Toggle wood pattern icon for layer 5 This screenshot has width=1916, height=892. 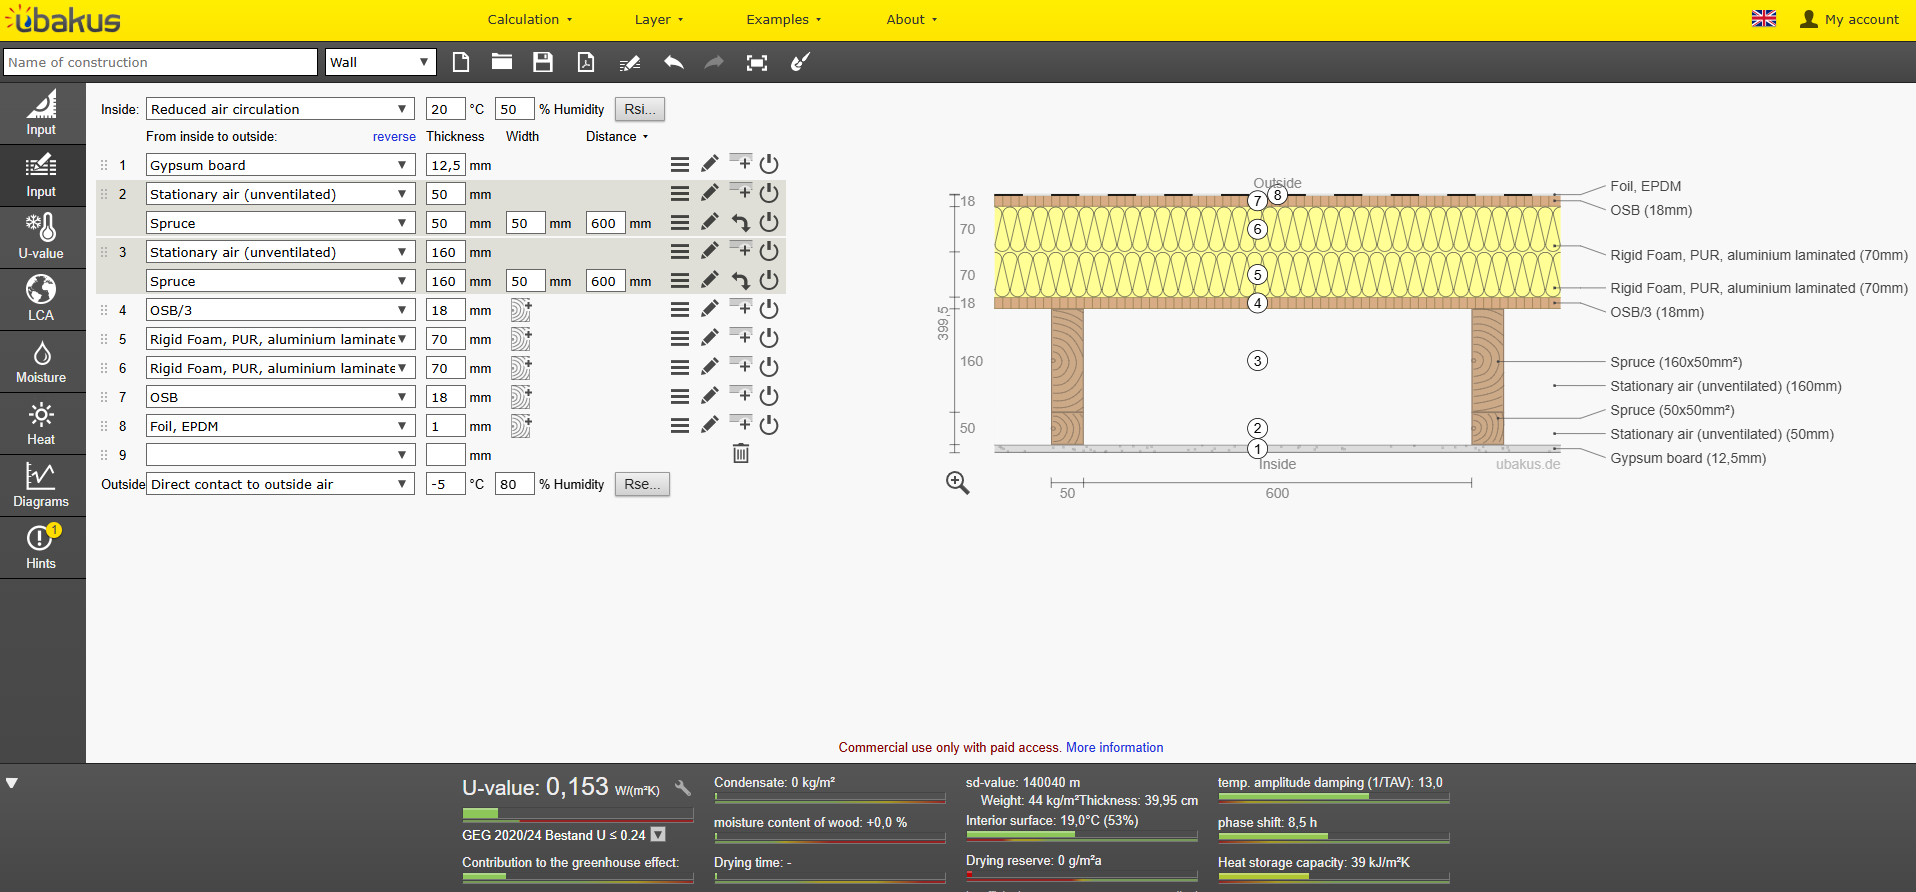tap(521, 339)
